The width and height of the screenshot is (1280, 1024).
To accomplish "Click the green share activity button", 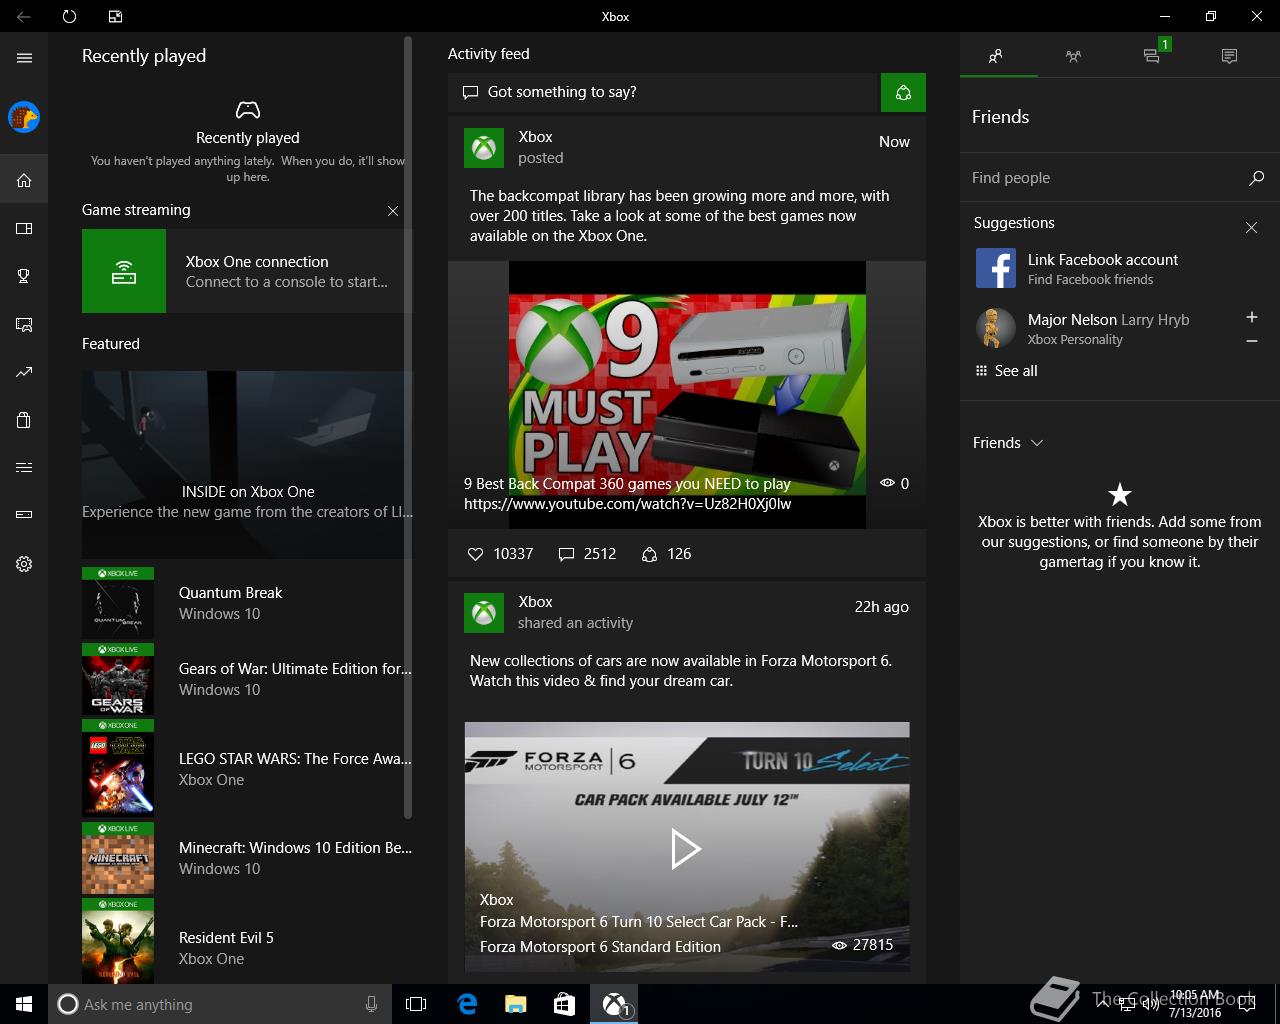I will click(903, 93).
